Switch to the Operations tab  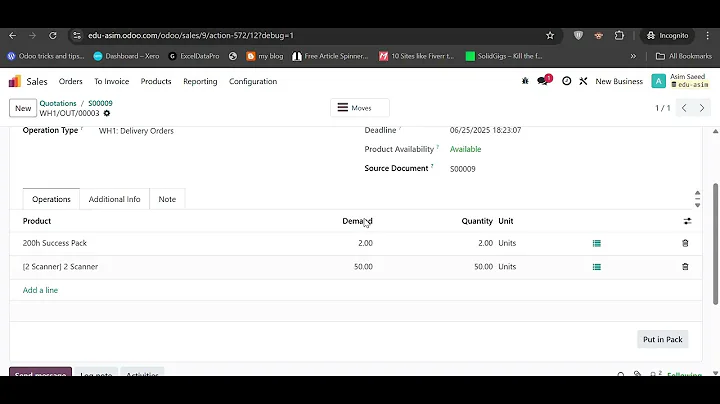[x=51, y=199]
